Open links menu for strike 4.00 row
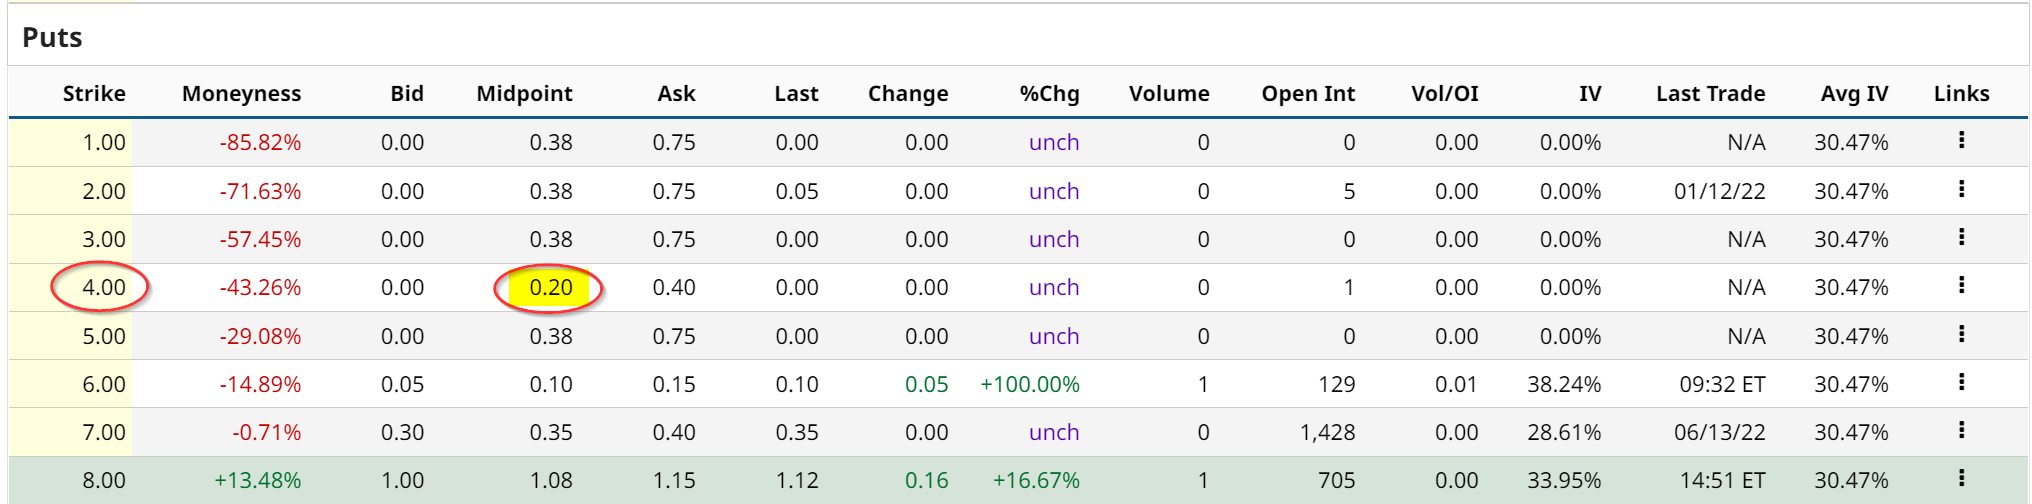This screenshot has width=2032, height=504. click(x=1961, y=286)
